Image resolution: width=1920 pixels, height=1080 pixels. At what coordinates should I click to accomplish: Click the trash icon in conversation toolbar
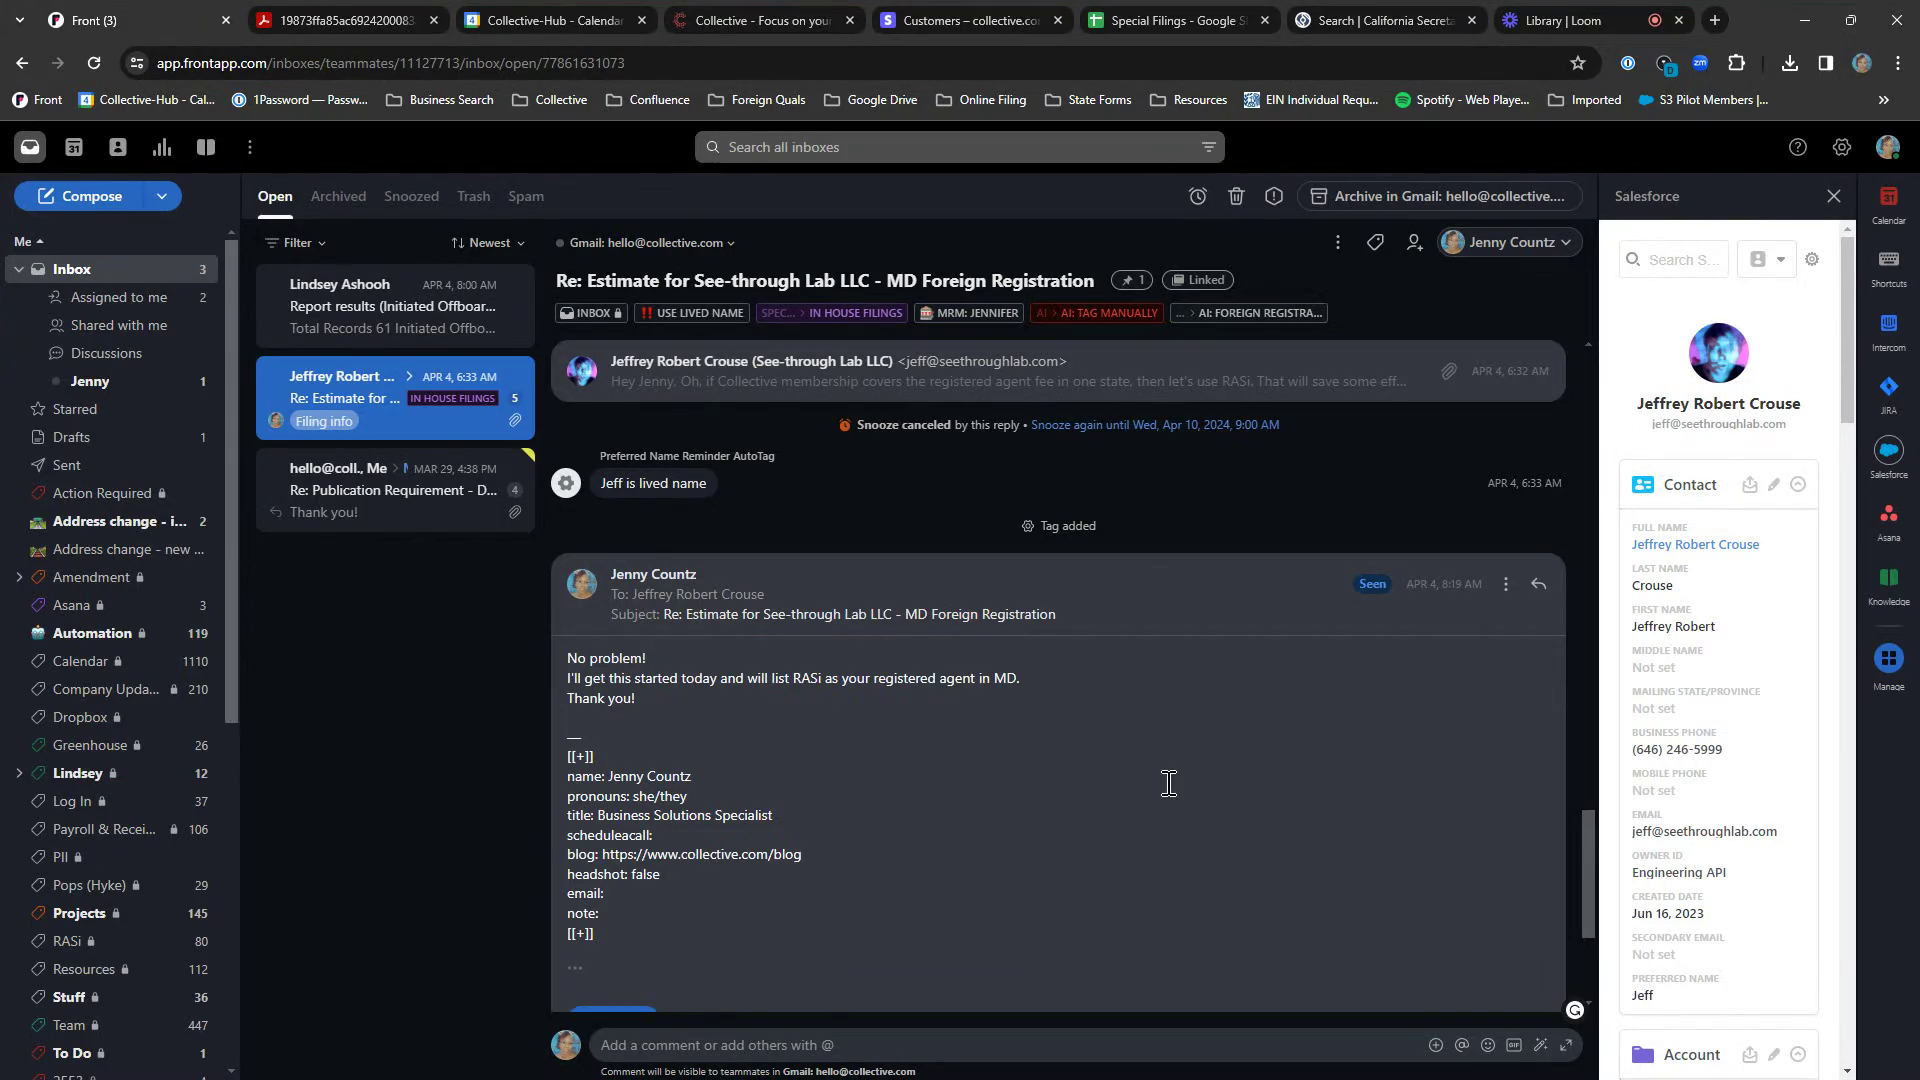tap(1236, 196)
